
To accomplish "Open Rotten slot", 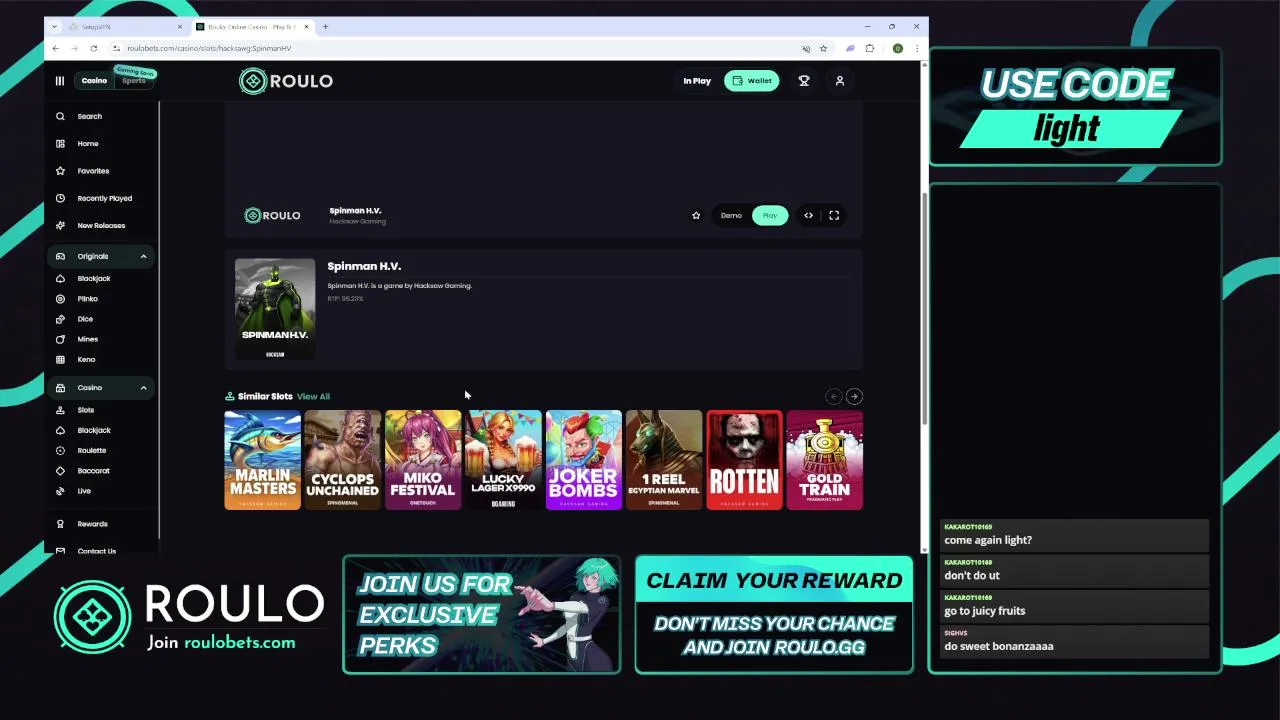I will [x=744, y=460].
